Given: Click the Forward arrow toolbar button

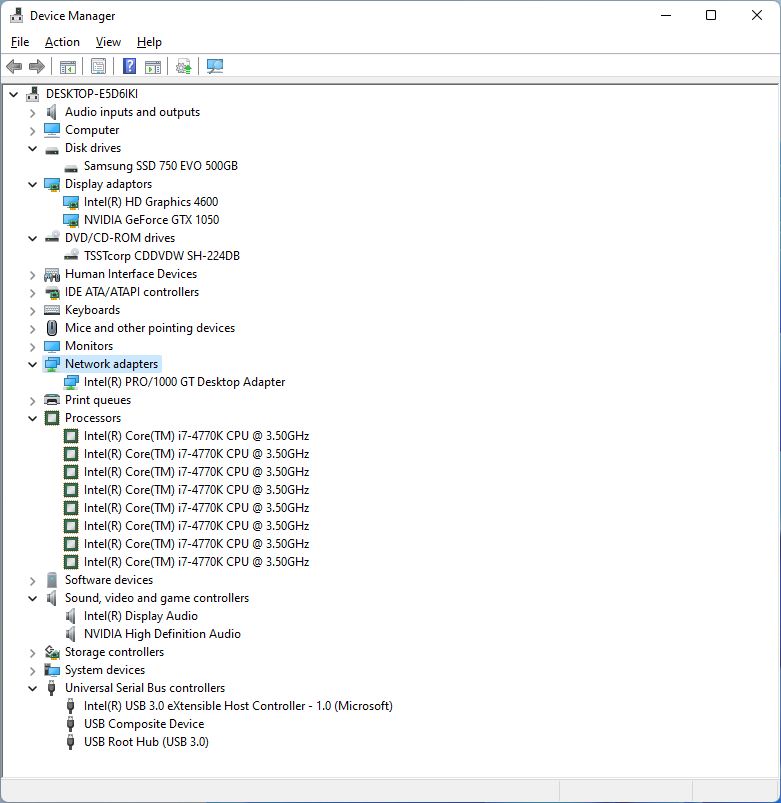Looking at the screenshot, I should 37,67.
